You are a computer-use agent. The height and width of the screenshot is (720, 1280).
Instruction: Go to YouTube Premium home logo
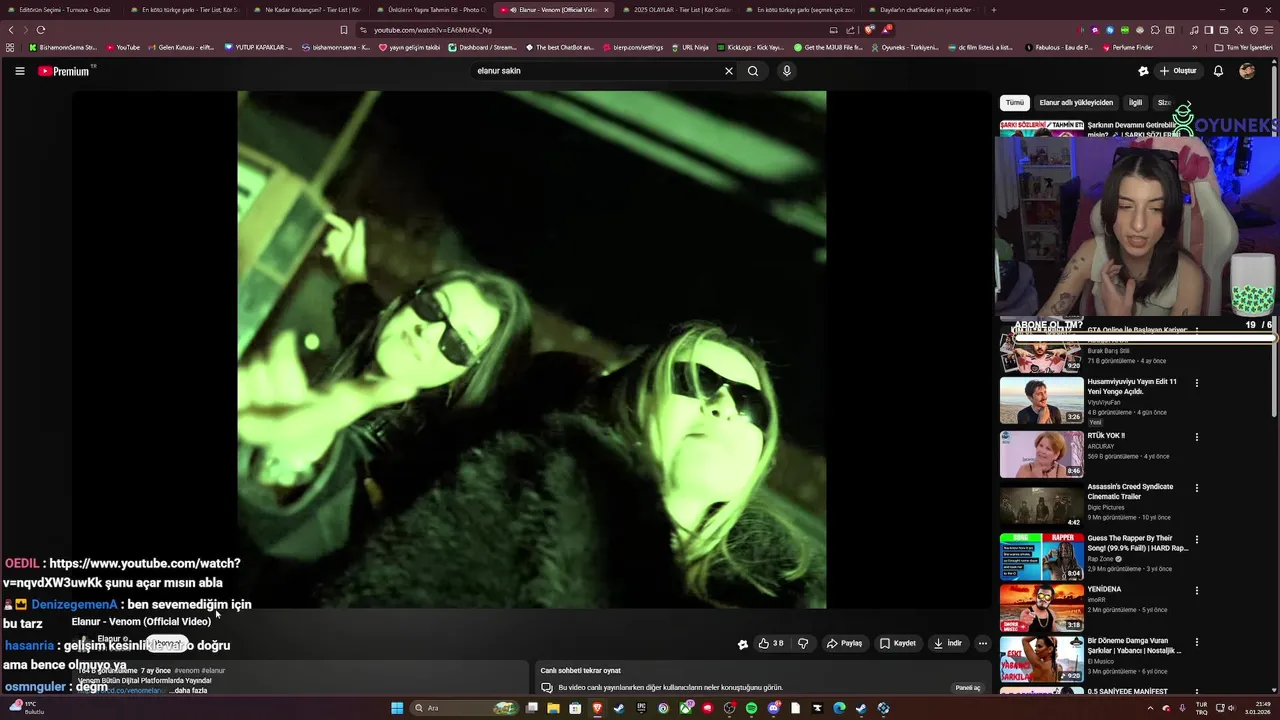[x=66, y=71]
